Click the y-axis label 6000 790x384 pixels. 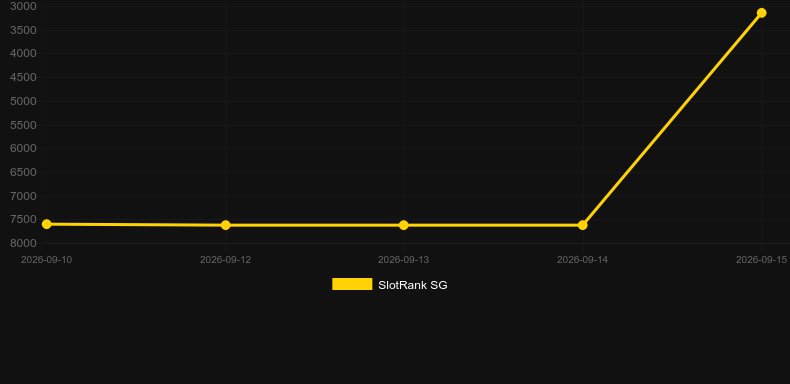coord(23,148)
